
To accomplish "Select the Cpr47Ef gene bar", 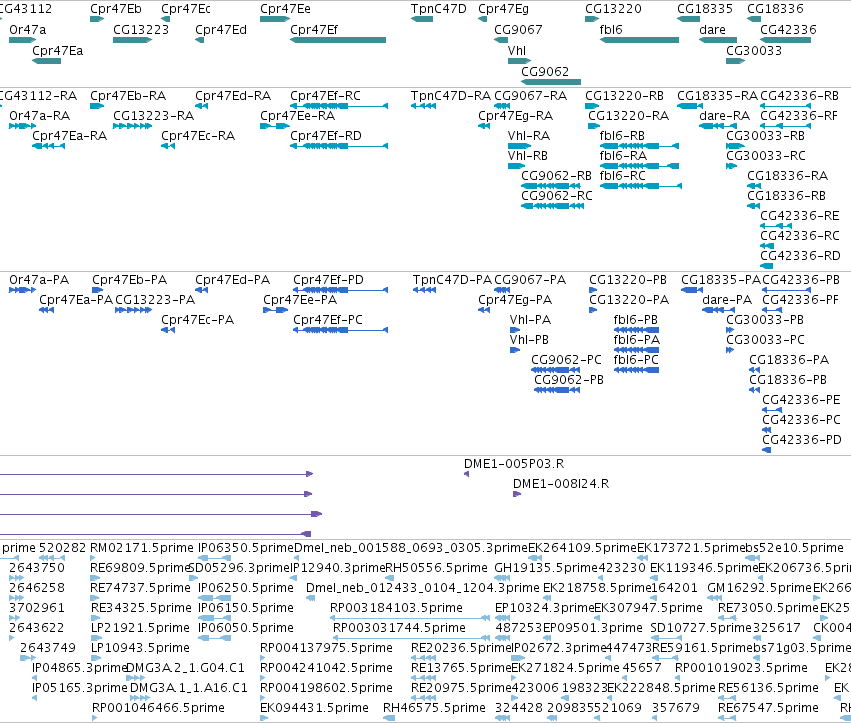I will (338, 40).
